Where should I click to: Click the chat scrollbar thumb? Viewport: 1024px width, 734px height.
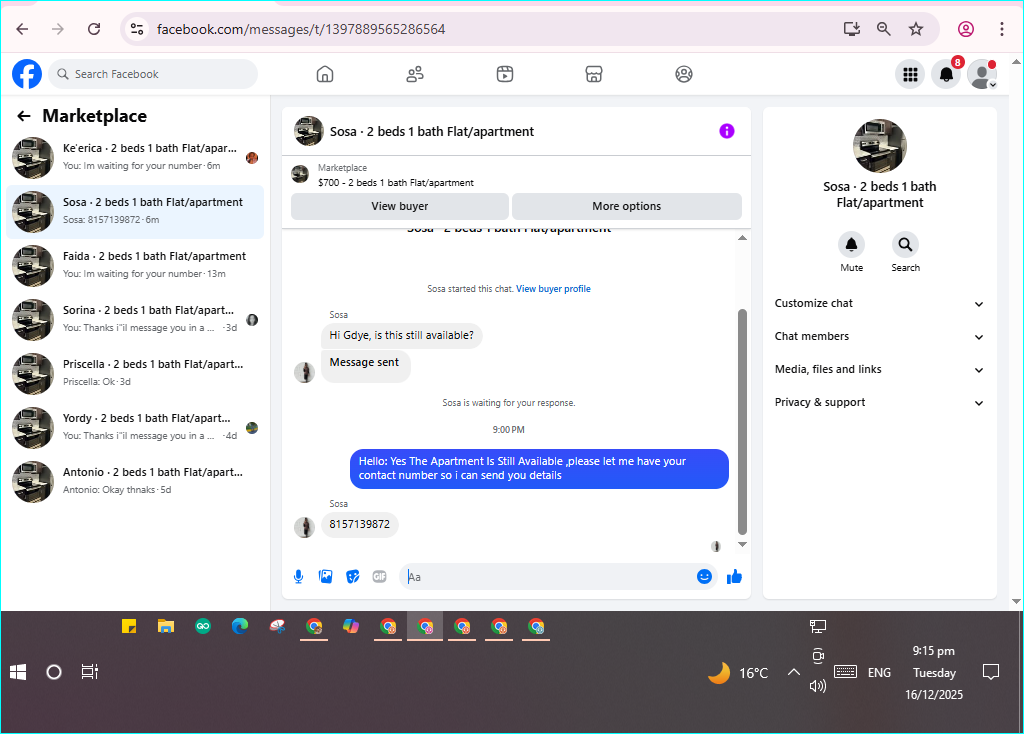[742, 422]
